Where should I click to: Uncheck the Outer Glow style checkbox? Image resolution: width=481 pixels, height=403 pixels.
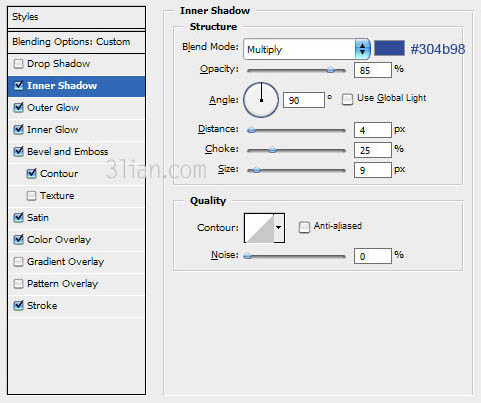(x=18, y=108)
